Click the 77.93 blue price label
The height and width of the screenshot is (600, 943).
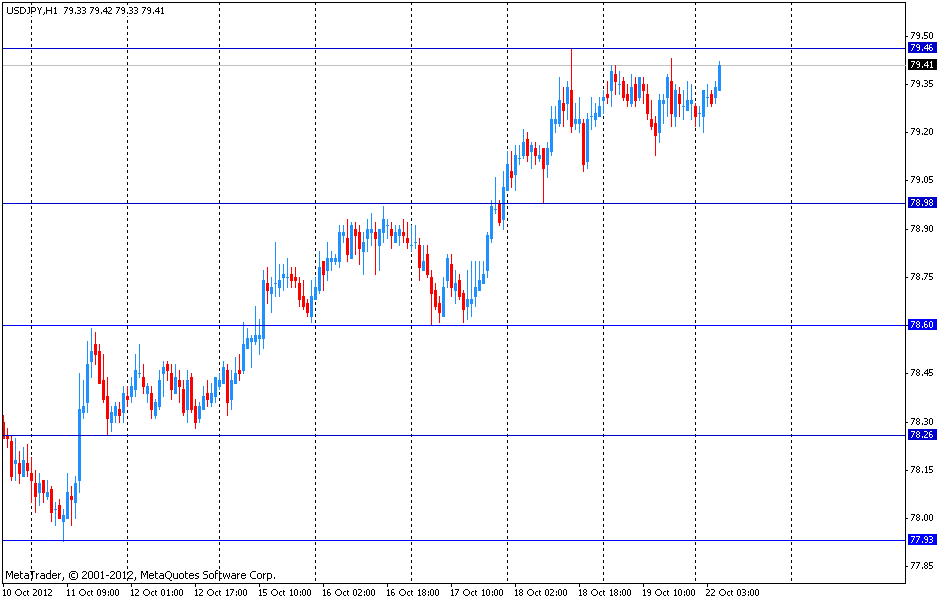pos(921,540)
